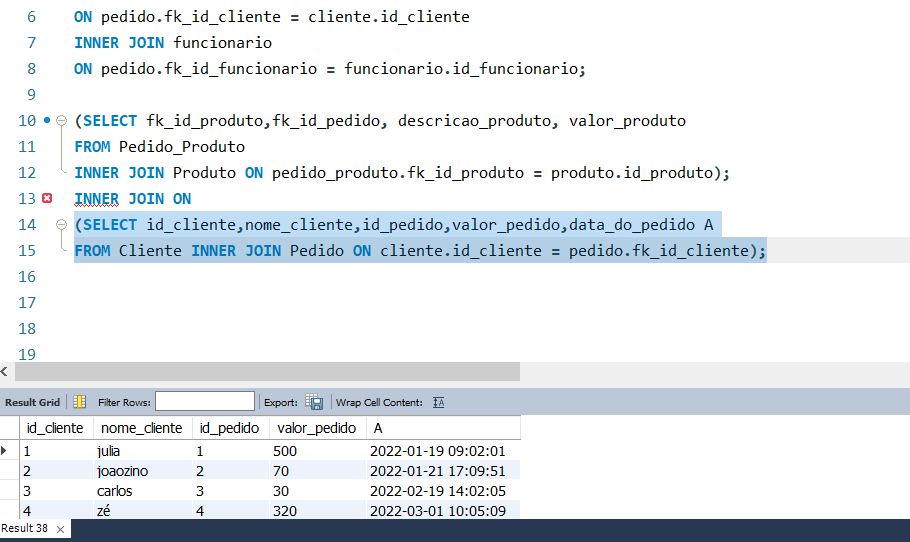Click valor_pedido cell '320'
This screenshot has height=542, width=910.
tap(317, 511)
